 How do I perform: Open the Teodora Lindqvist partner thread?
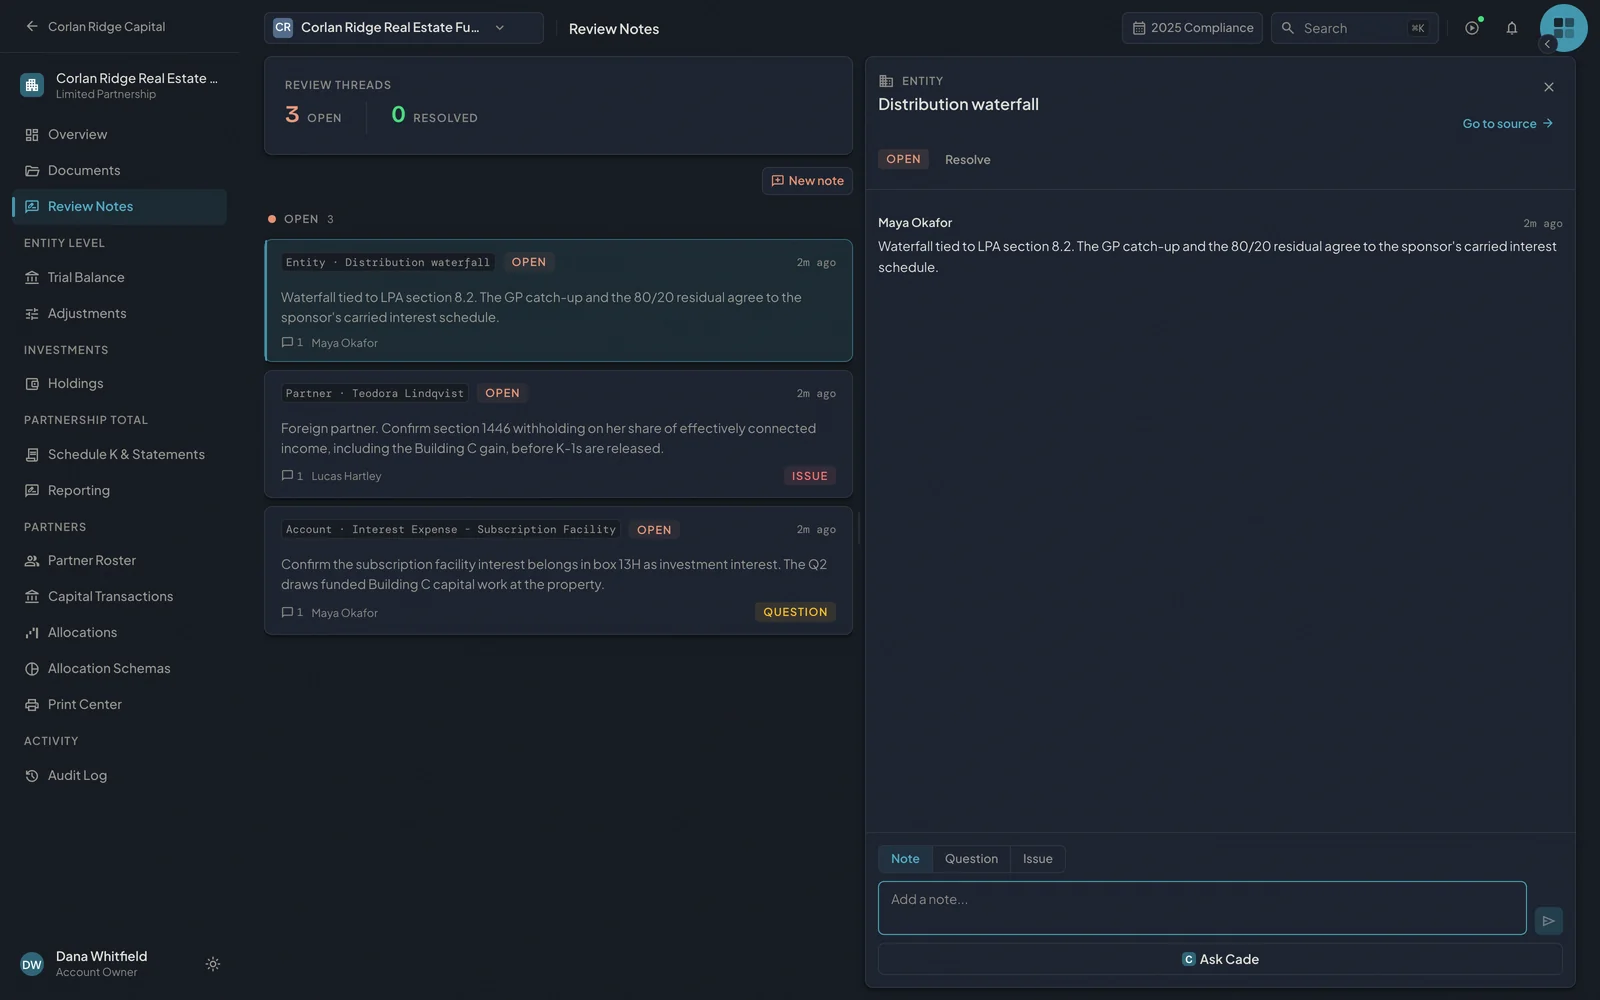558,434
